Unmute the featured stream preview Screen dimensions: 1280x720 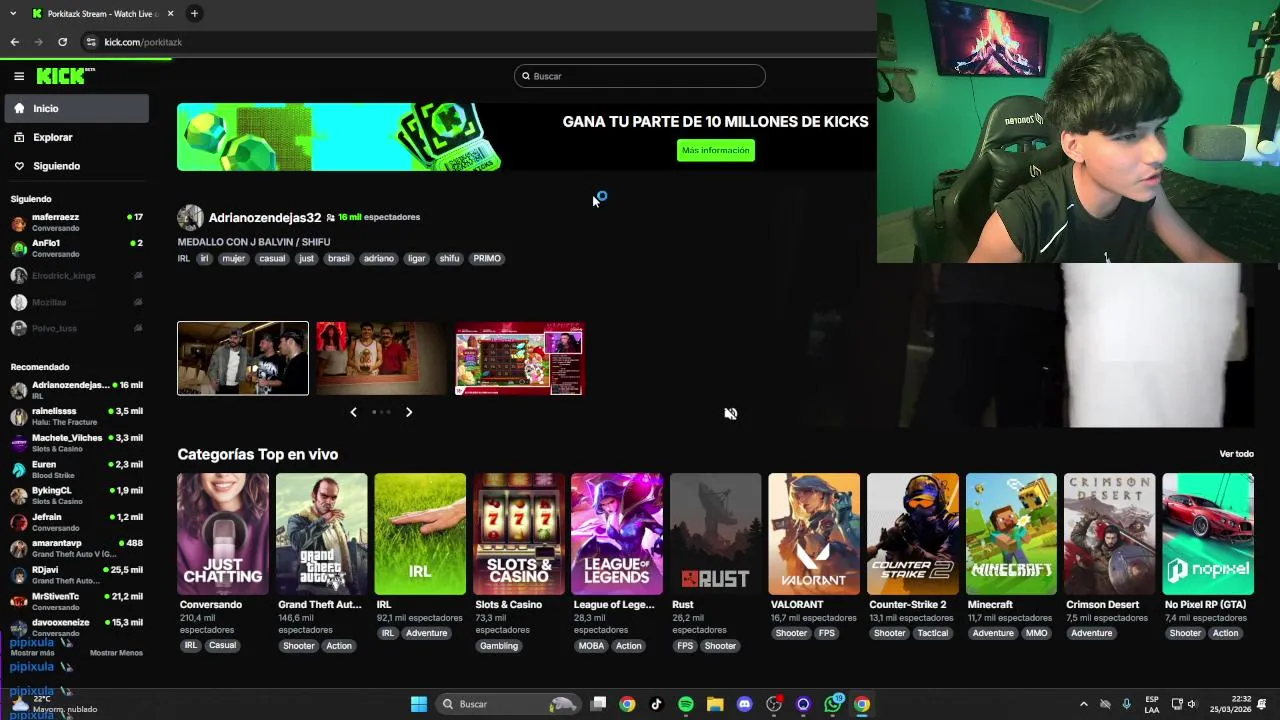click(731, 414)
